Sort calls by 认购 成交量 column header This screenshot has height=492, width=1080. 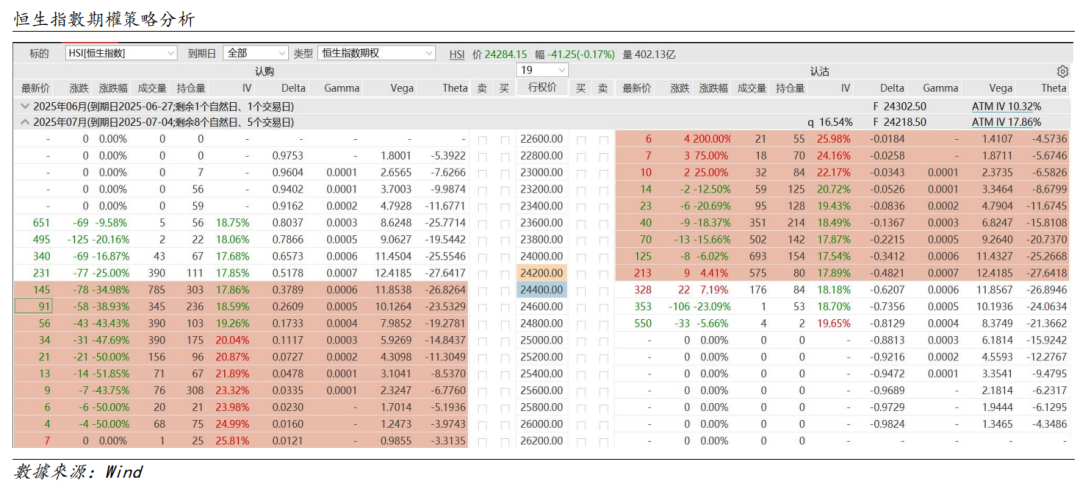[152, 88]
